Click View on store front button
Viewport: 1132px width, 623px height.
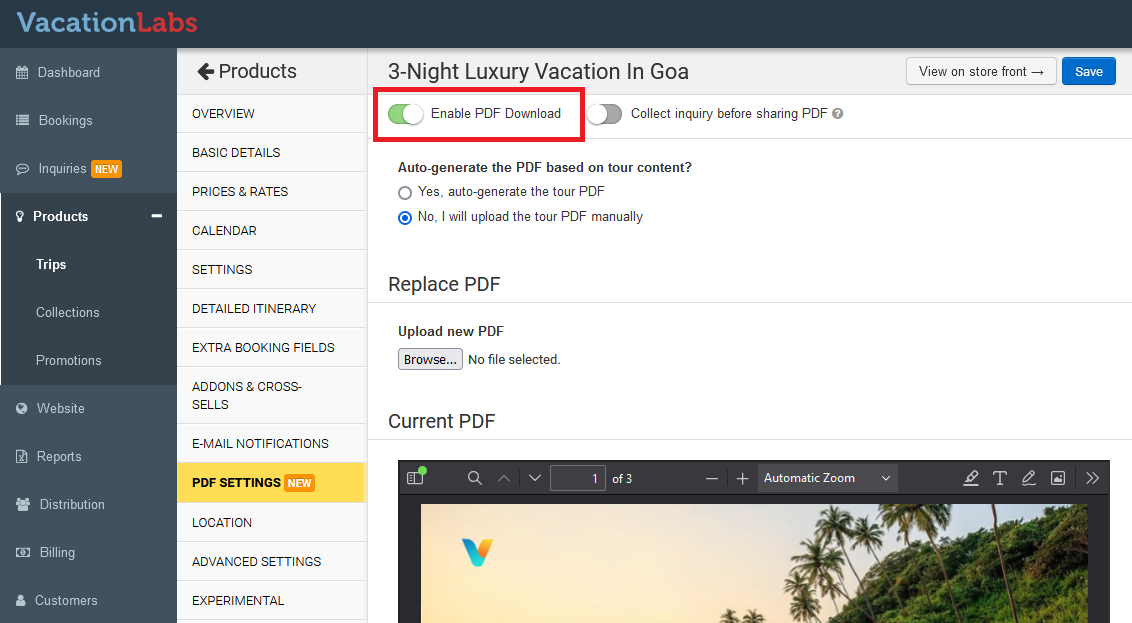pyautogui.click(x=980, y=71)
